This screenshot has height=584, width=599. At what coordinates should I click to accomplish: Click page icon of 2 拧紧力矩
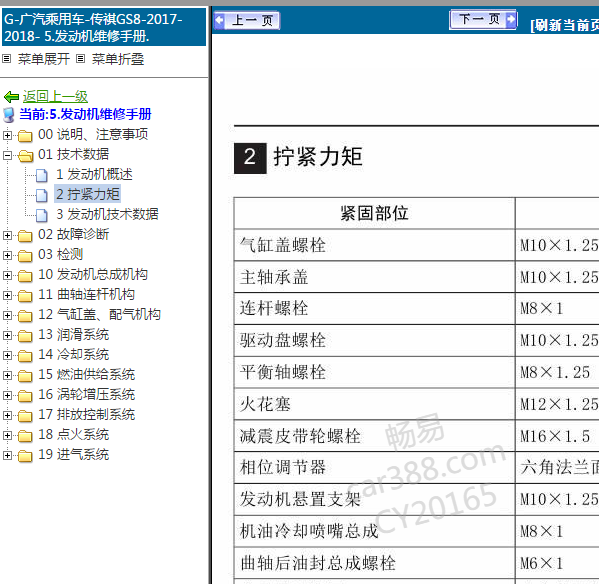click(42, 195)
